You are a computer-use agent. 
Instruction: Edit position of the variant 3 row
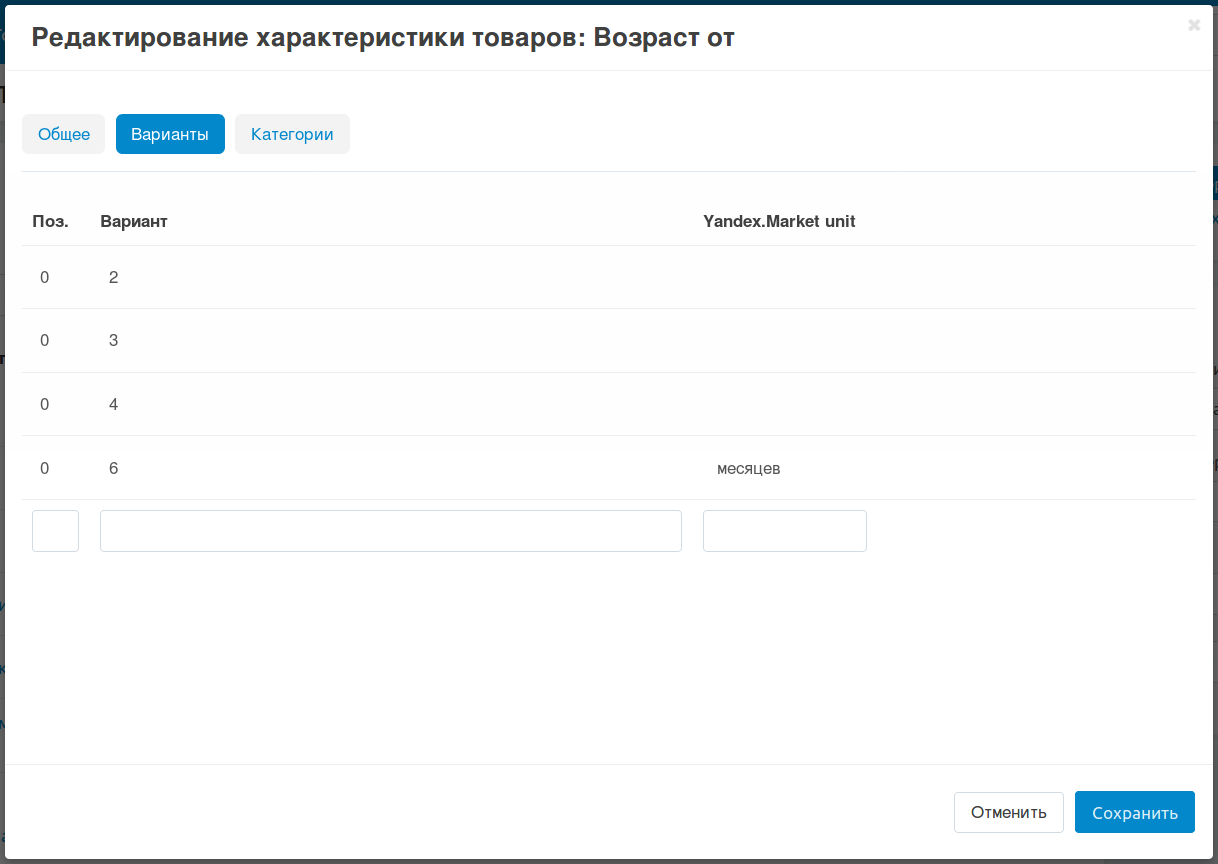[45, 340]
